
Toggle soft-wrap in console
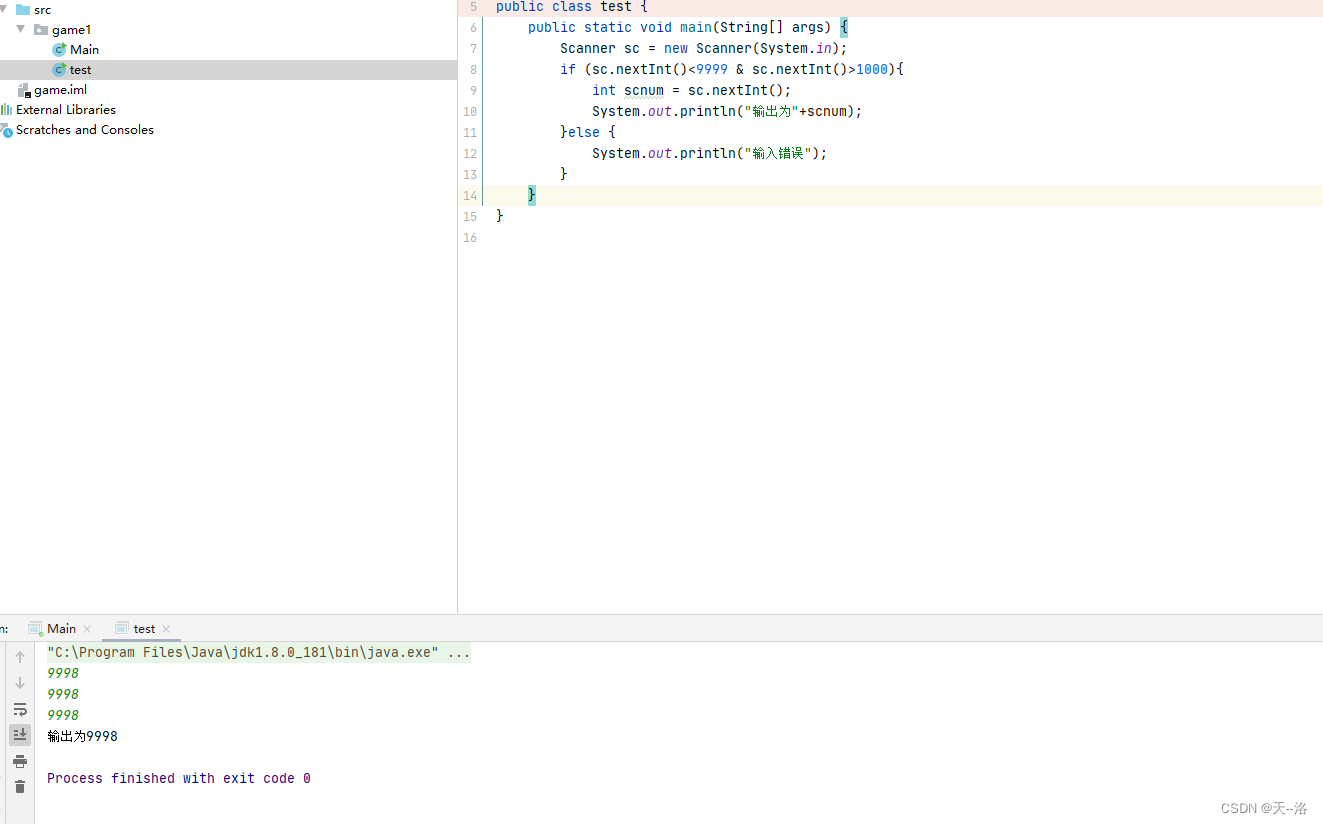point(20,709)
